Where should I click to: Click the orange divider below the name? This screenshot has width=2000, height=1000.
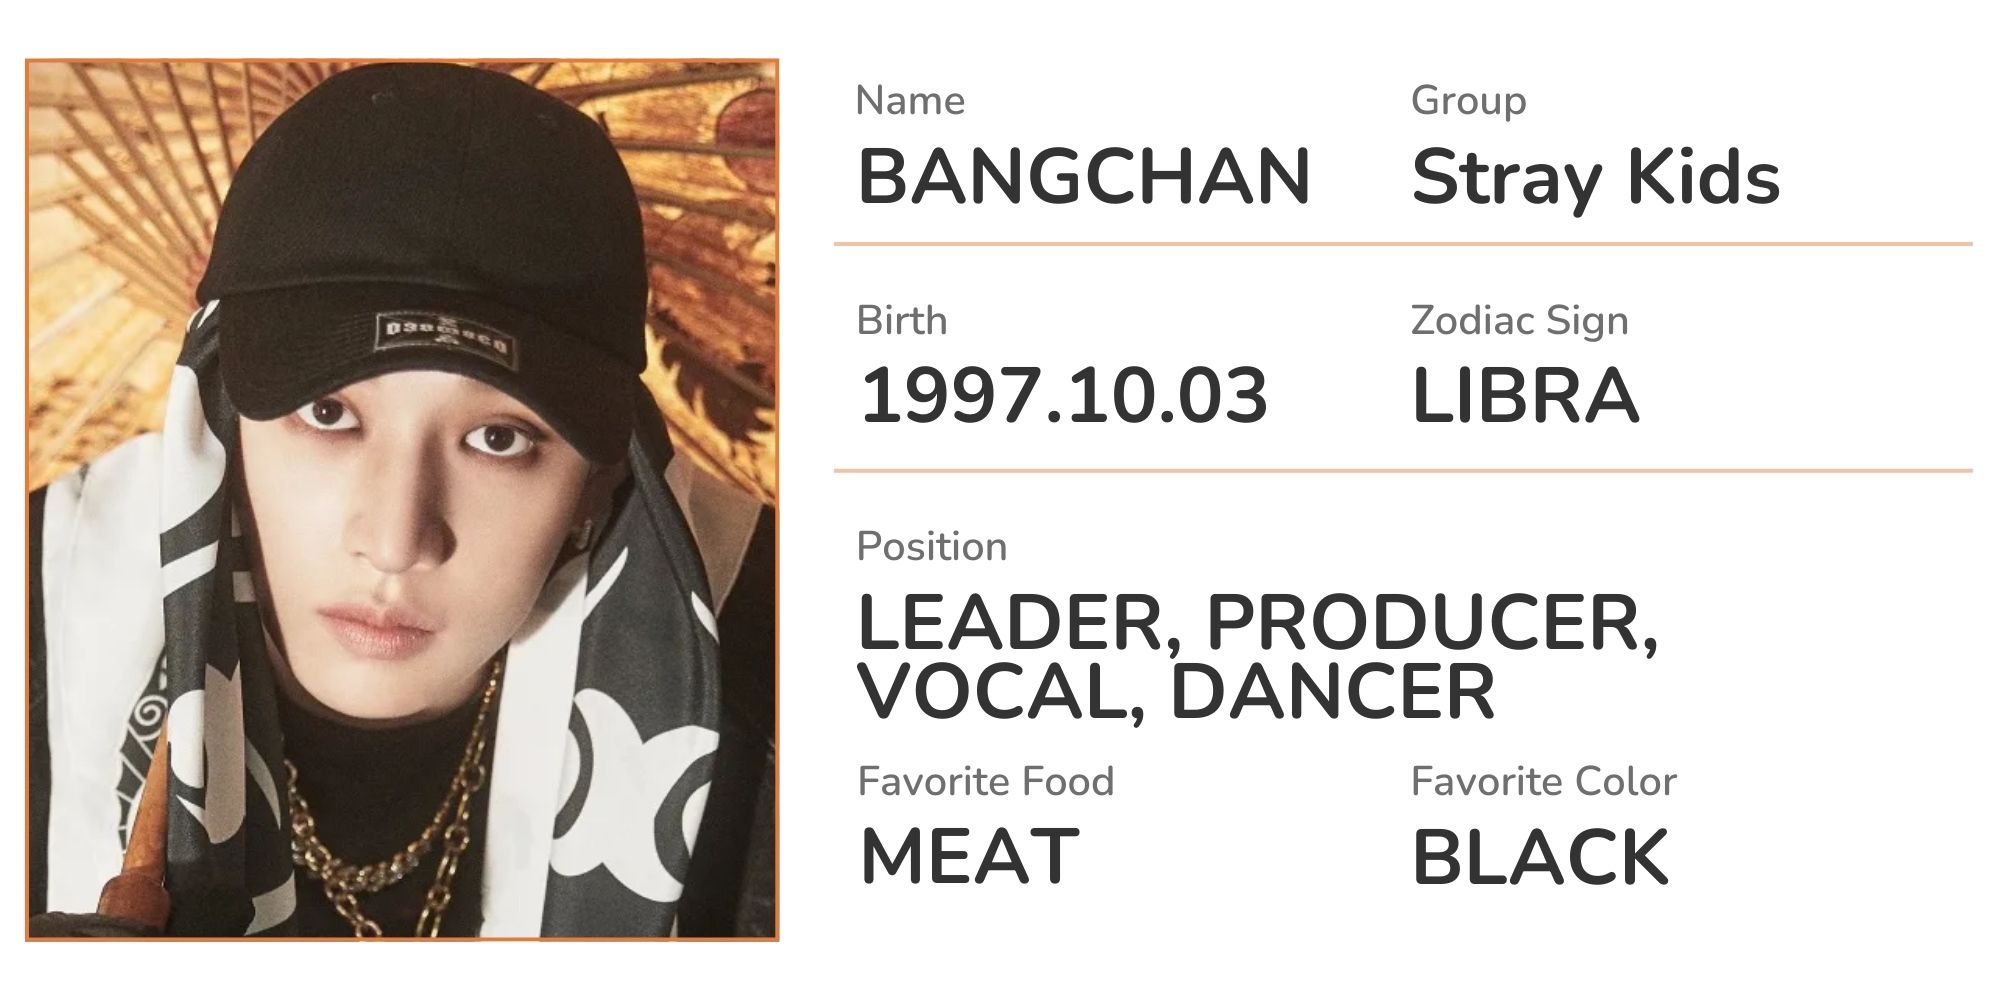[1403, 243]
